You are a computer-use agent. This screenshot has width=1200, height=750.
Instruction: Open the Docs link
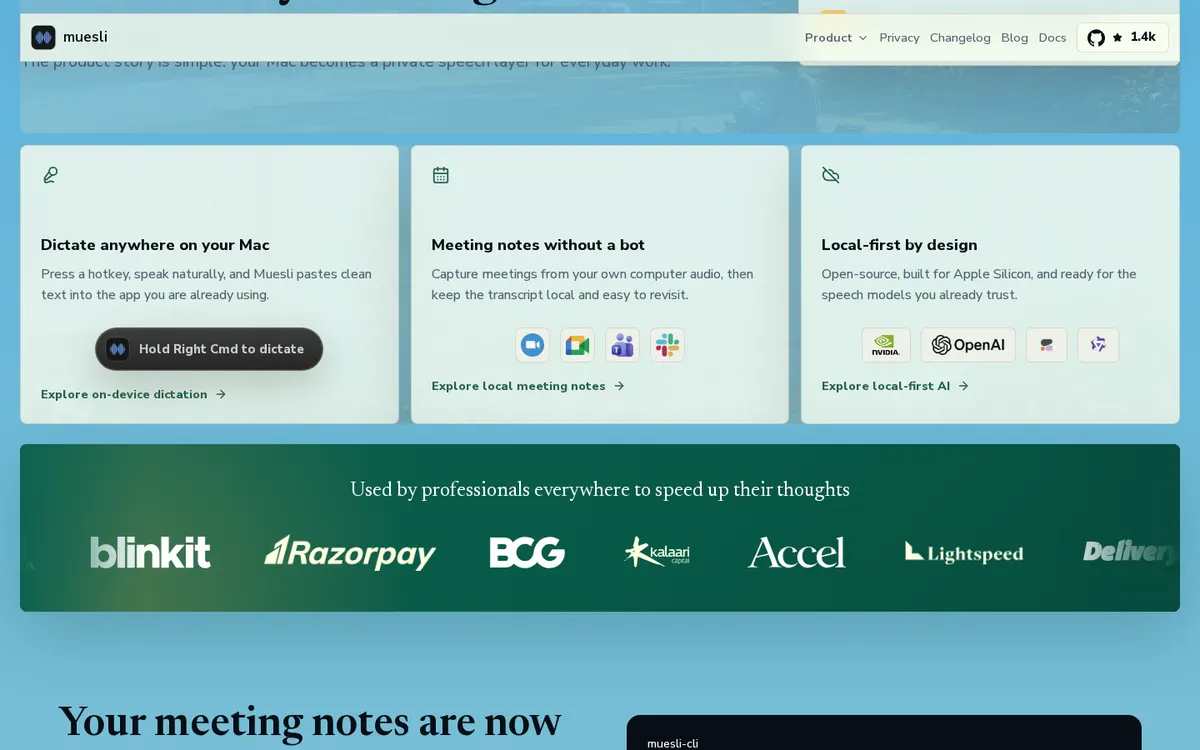1052,38
